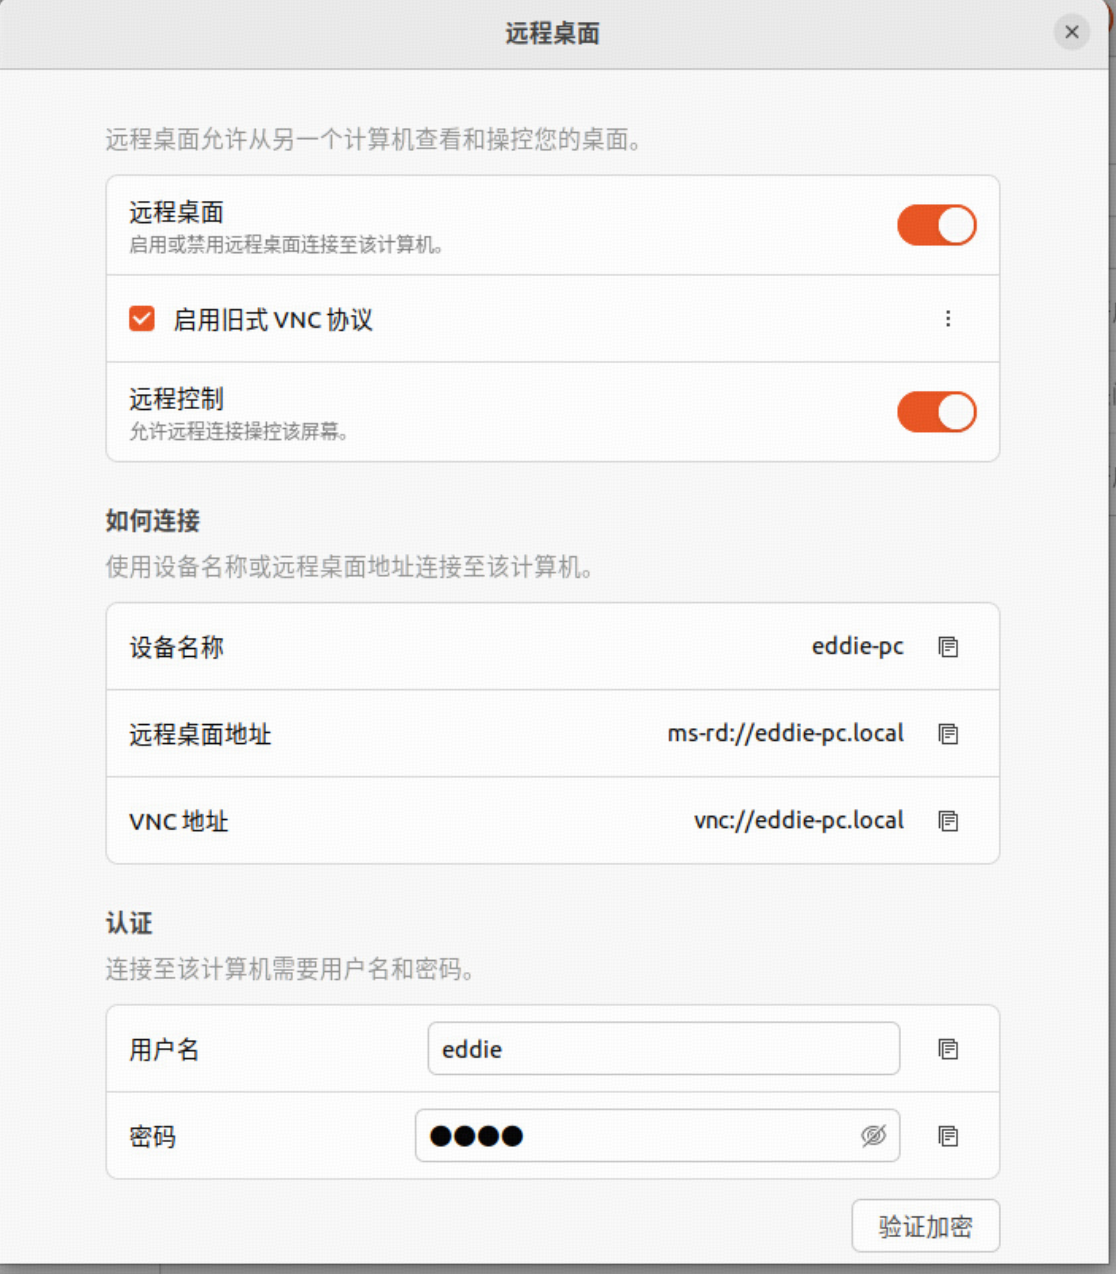Screen dimensions: 1116x1274
Task: Click the eddie-pc device name value
Action: [857, 647]
